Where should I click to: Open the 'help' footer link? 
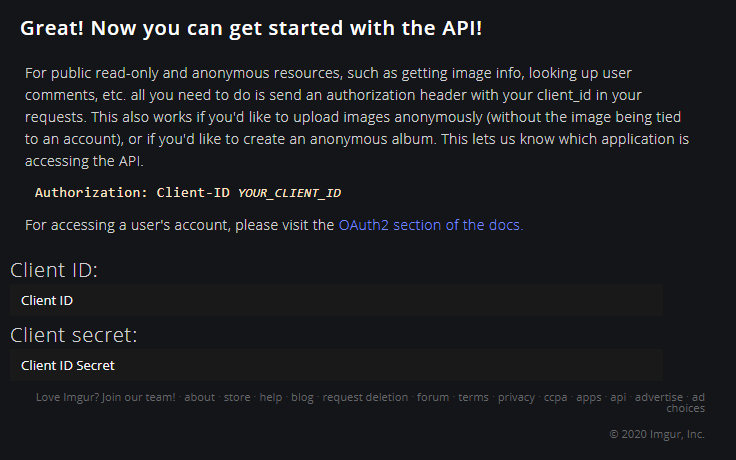(270, 397)
